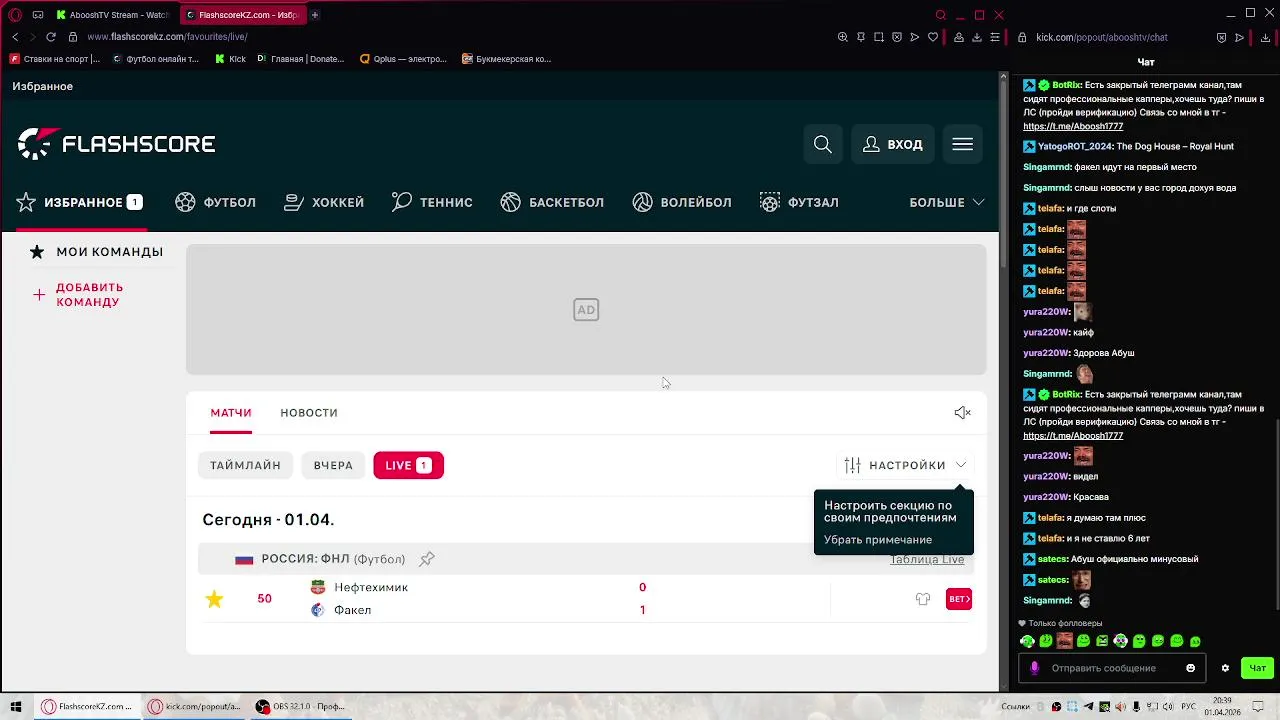Click the flashscorekz.com address bar
Viewport: 1280px width, 720px height.
pos(167,37)
